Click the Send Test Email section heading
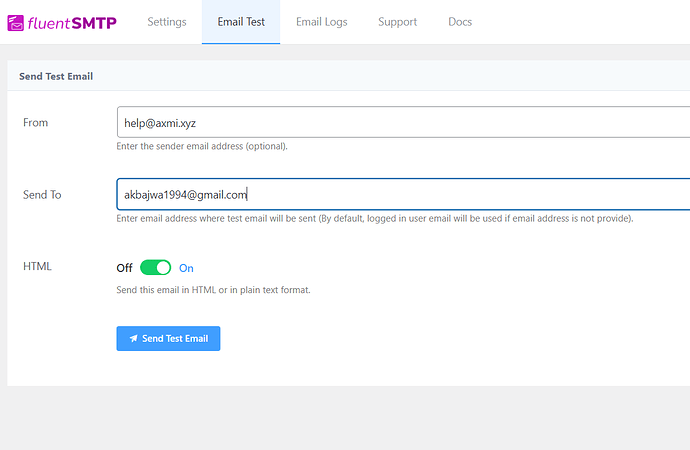 click(x=56, y=76)
